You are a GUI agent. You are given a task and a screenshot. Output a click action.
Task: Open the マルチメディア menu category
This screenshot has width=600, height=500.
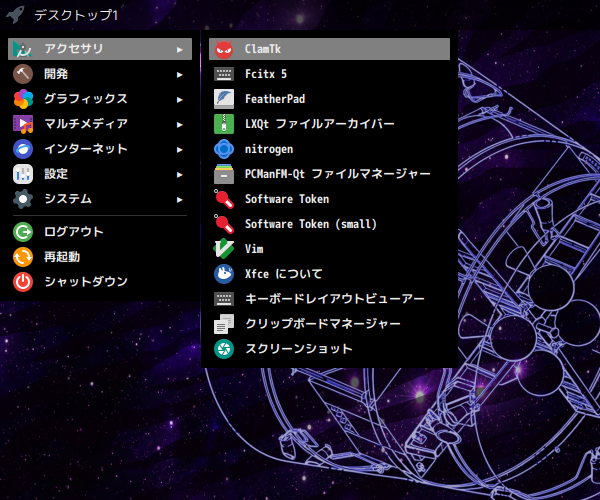100,124
